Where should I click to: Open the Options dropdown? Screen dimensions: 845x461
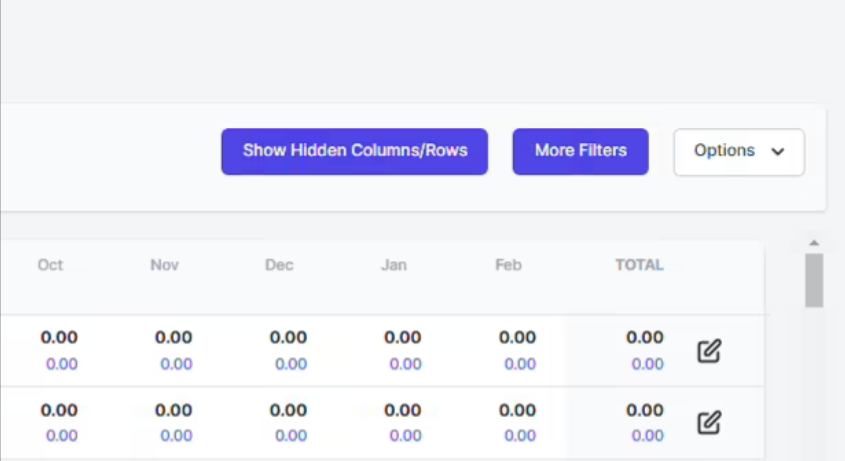739,152
